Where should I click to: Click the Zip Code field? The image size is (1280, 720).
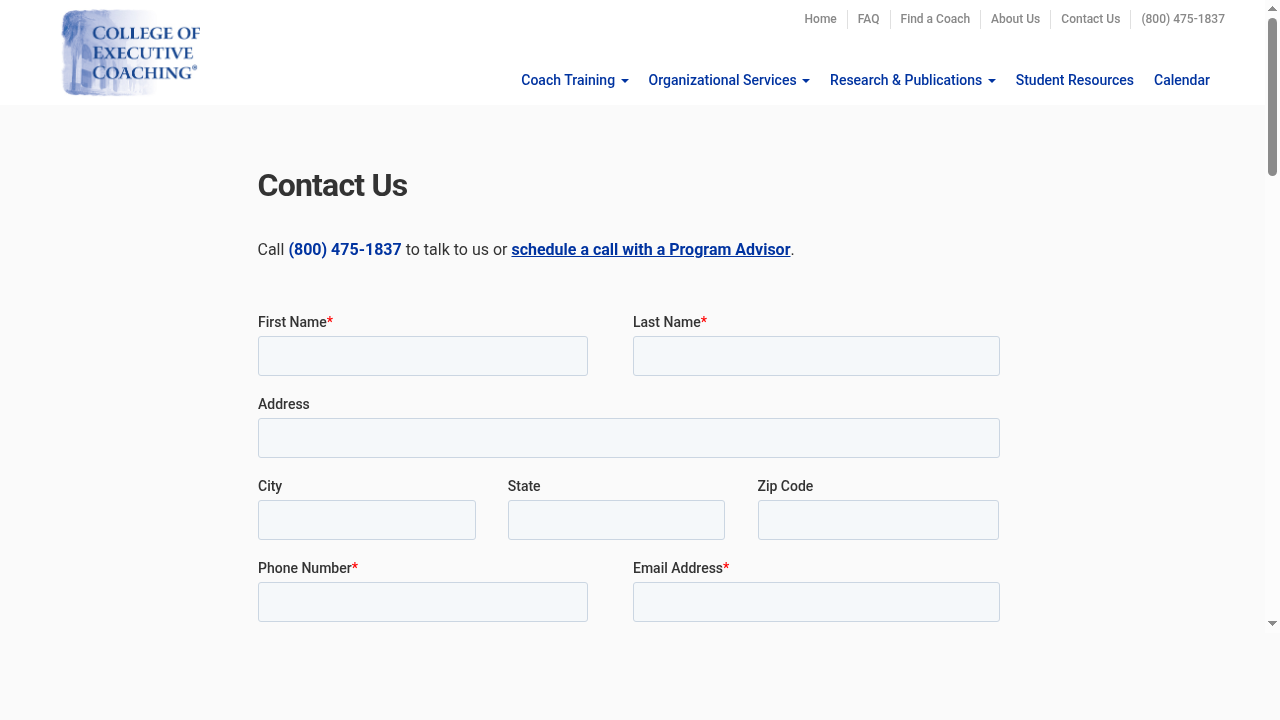coord(878,520)
